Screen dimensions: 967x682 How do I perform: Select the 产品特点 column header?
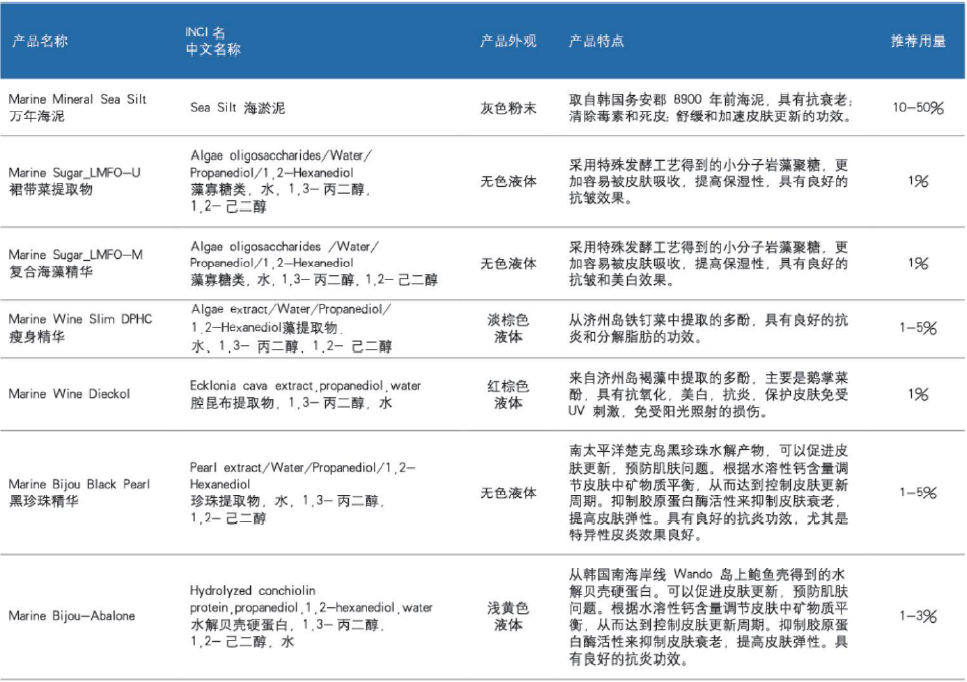pyautogui.click(x=597, y=42)
